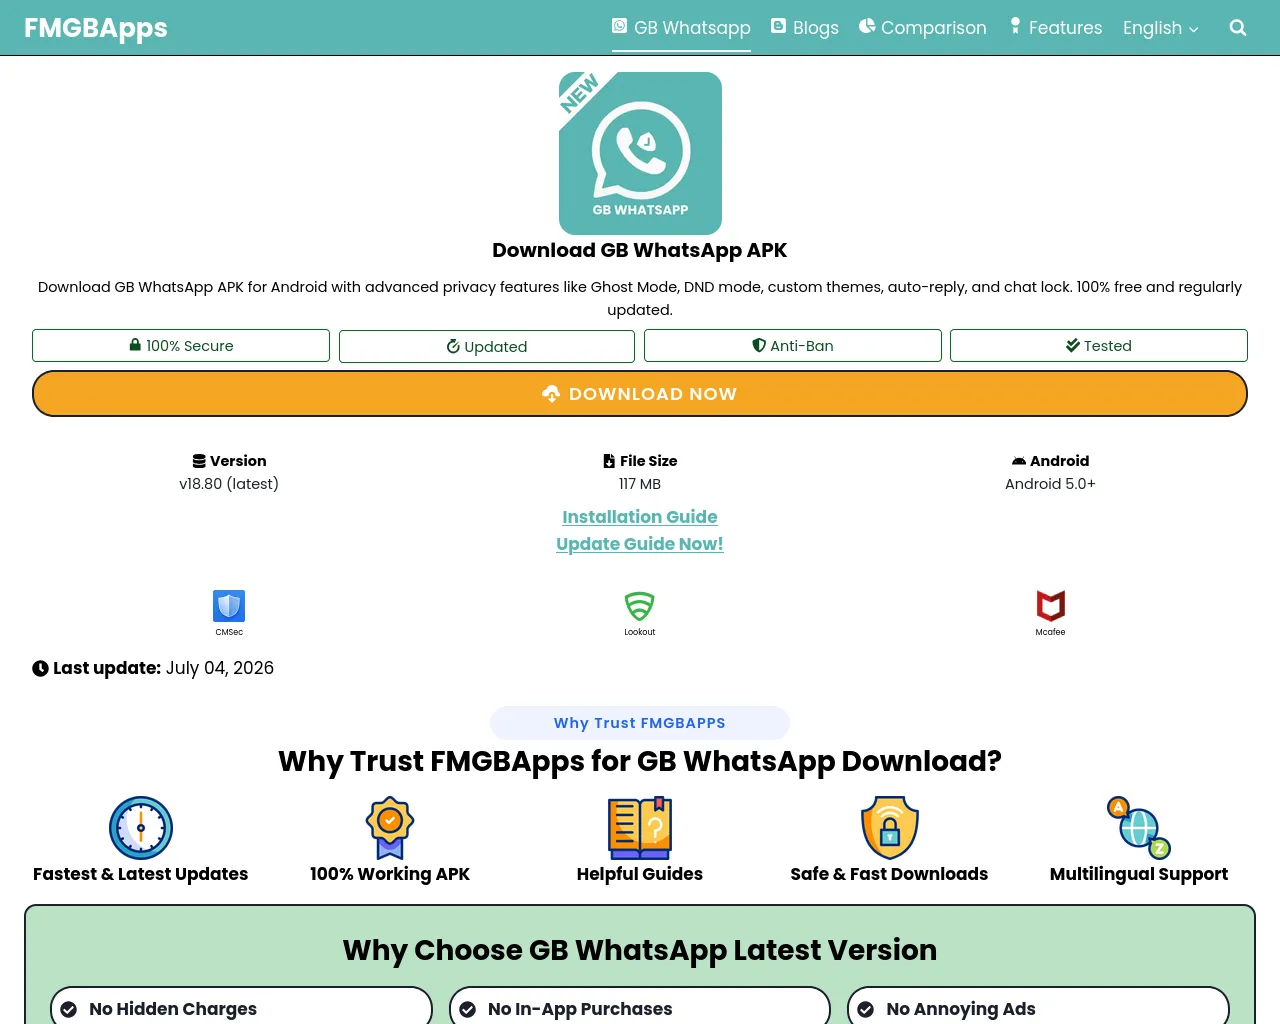Click the FMGBApps site logo
Image resolution: width=1280 pixels, height=1024 pixels.
96,28
